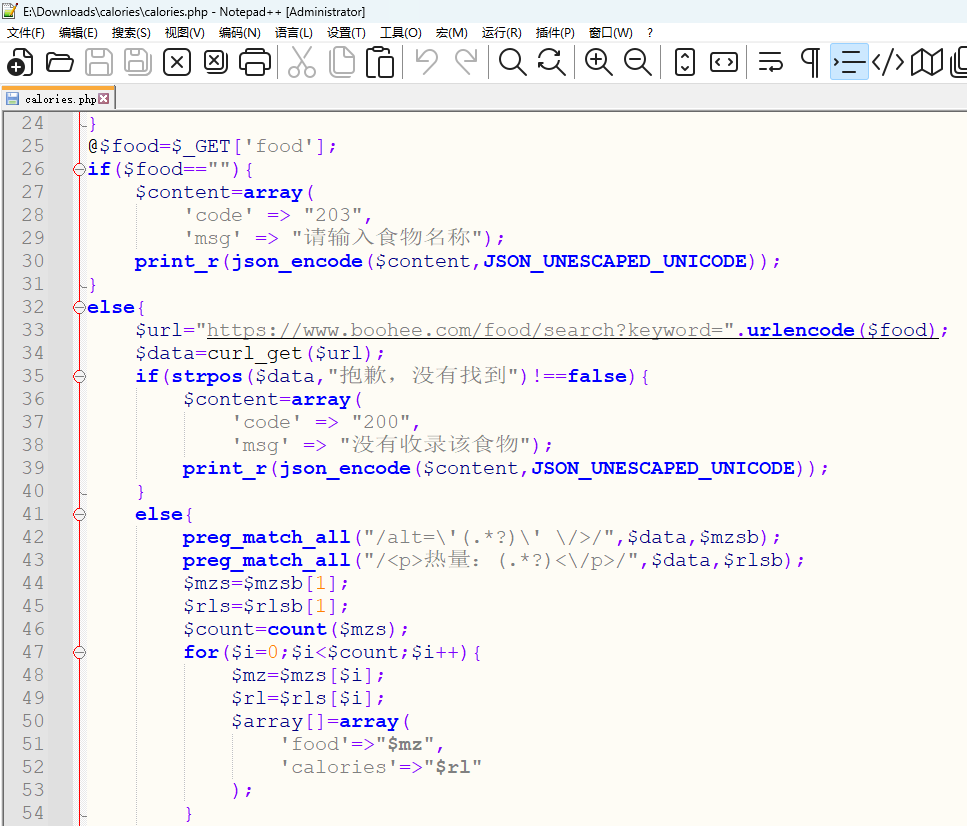967x826 pixels.
Task: Open Find with the magnifier icon
Action: click(512, 63)
